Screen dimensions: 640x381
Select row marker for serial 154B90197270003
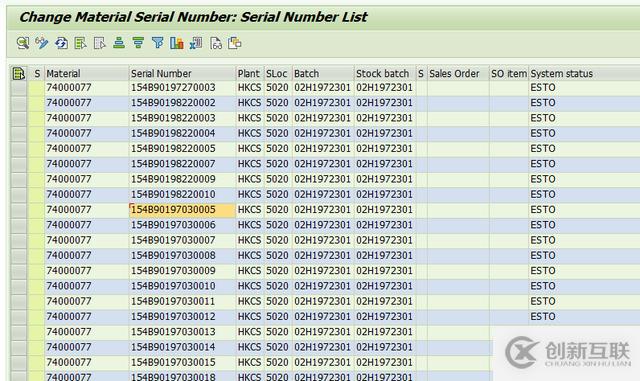pos(19,88)
